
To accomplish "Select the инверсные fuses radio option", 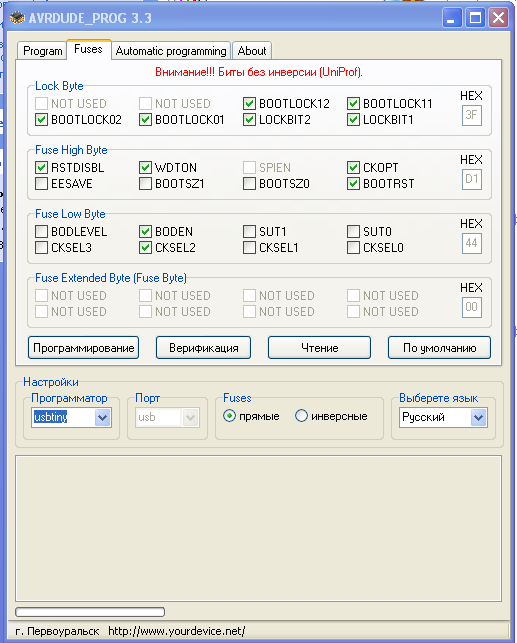I will 301,416.
